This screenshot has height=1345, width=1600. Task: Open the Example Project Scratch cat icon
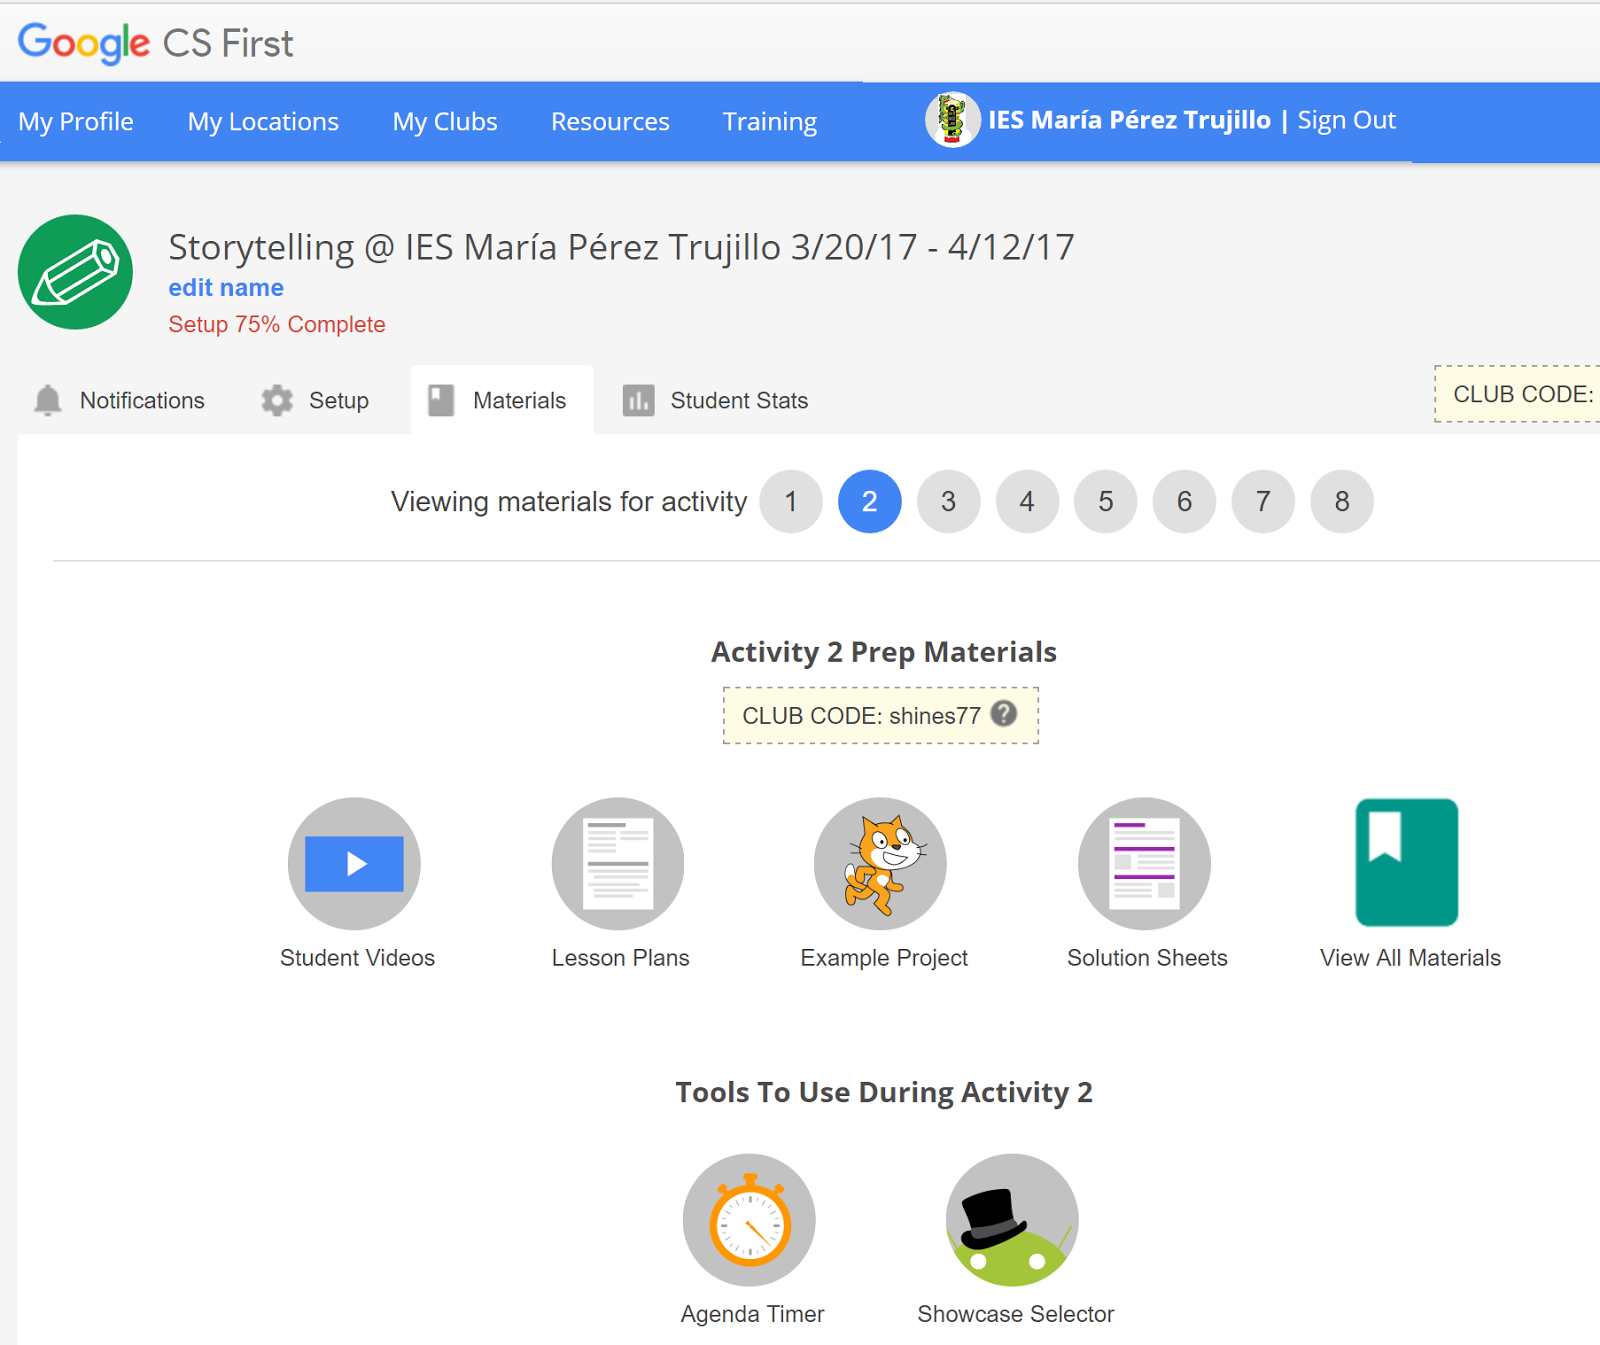pyautogui.click(x=881, y=863)
